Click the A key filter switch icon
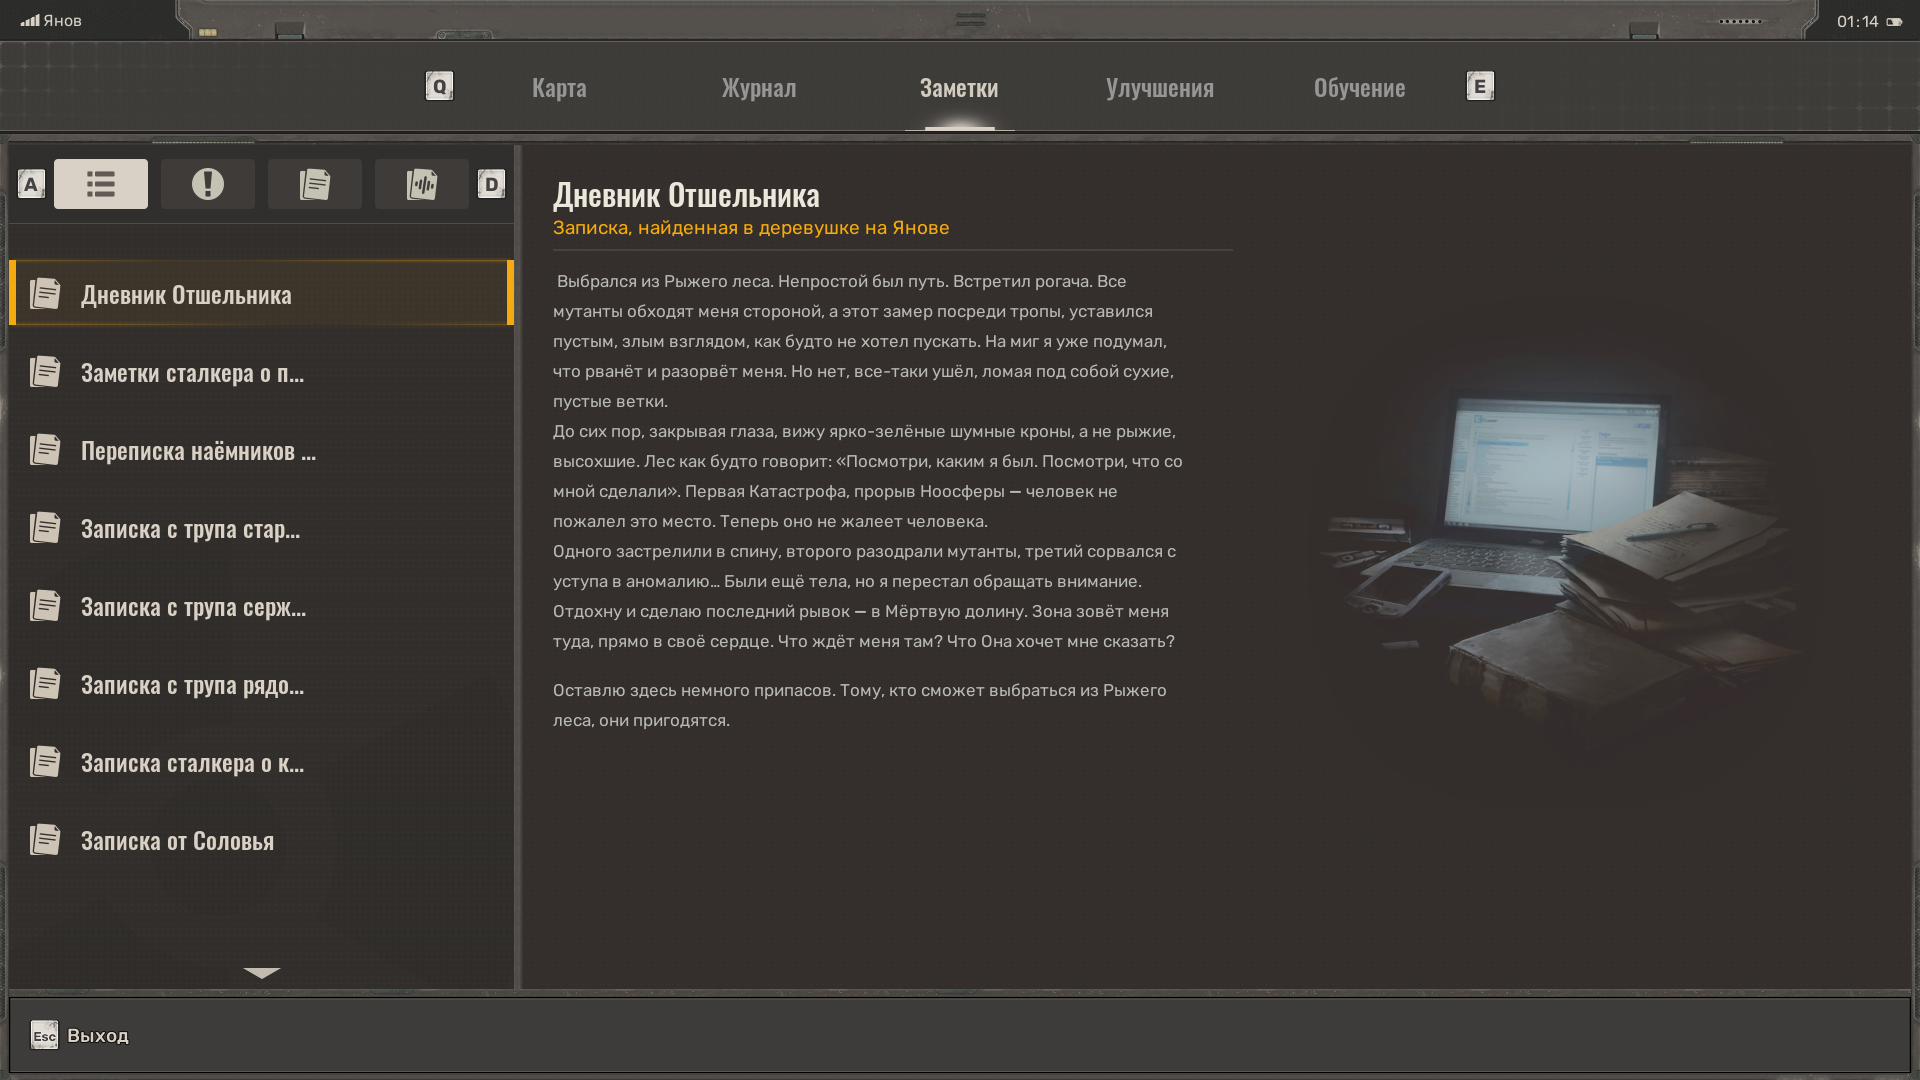Screen dimensions: 1920x1080 pyautogui.click(x=31, y=184)
